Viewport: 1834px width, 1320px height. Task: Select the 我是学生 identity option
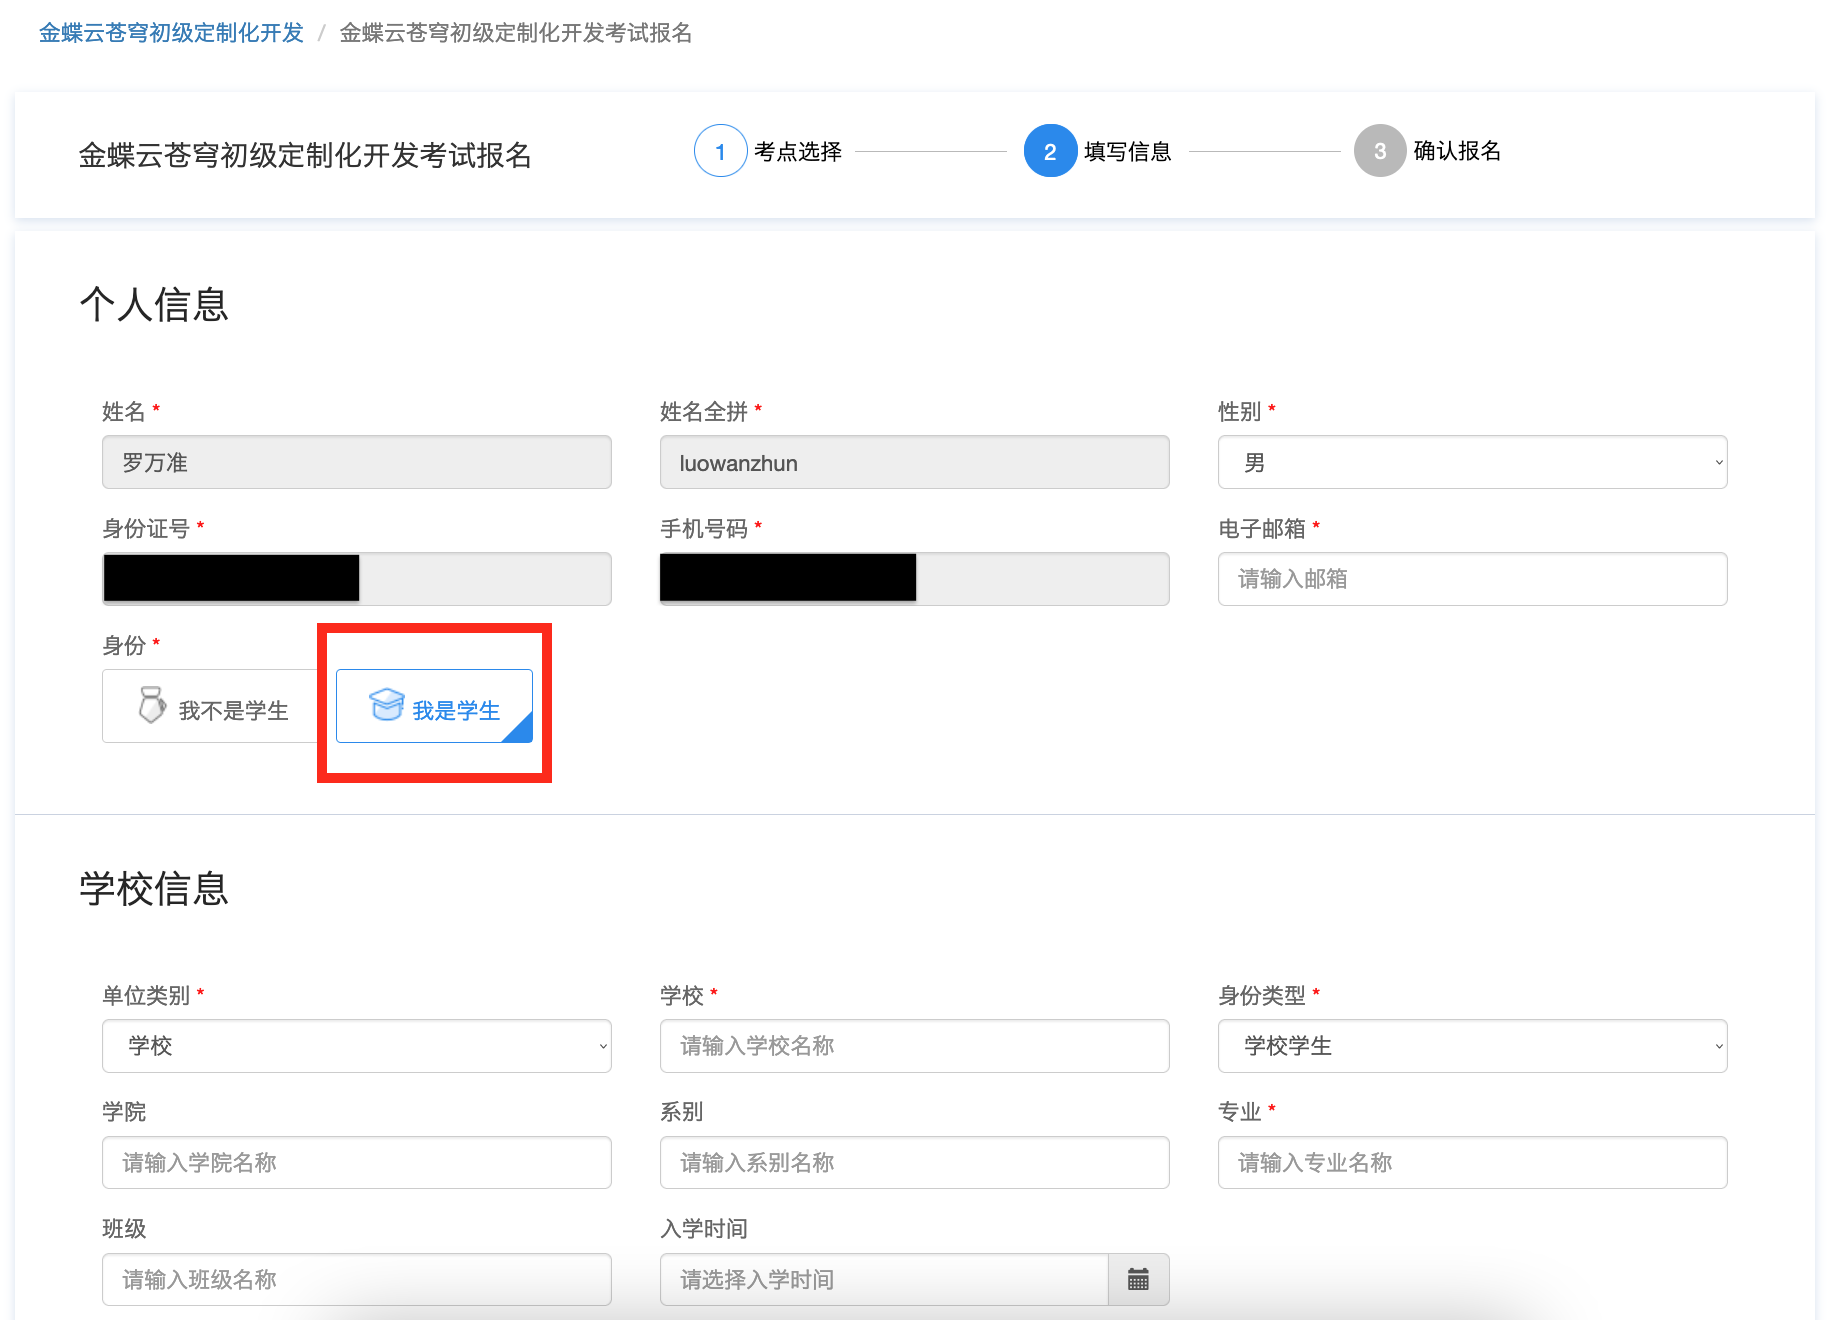pos(434,706)
